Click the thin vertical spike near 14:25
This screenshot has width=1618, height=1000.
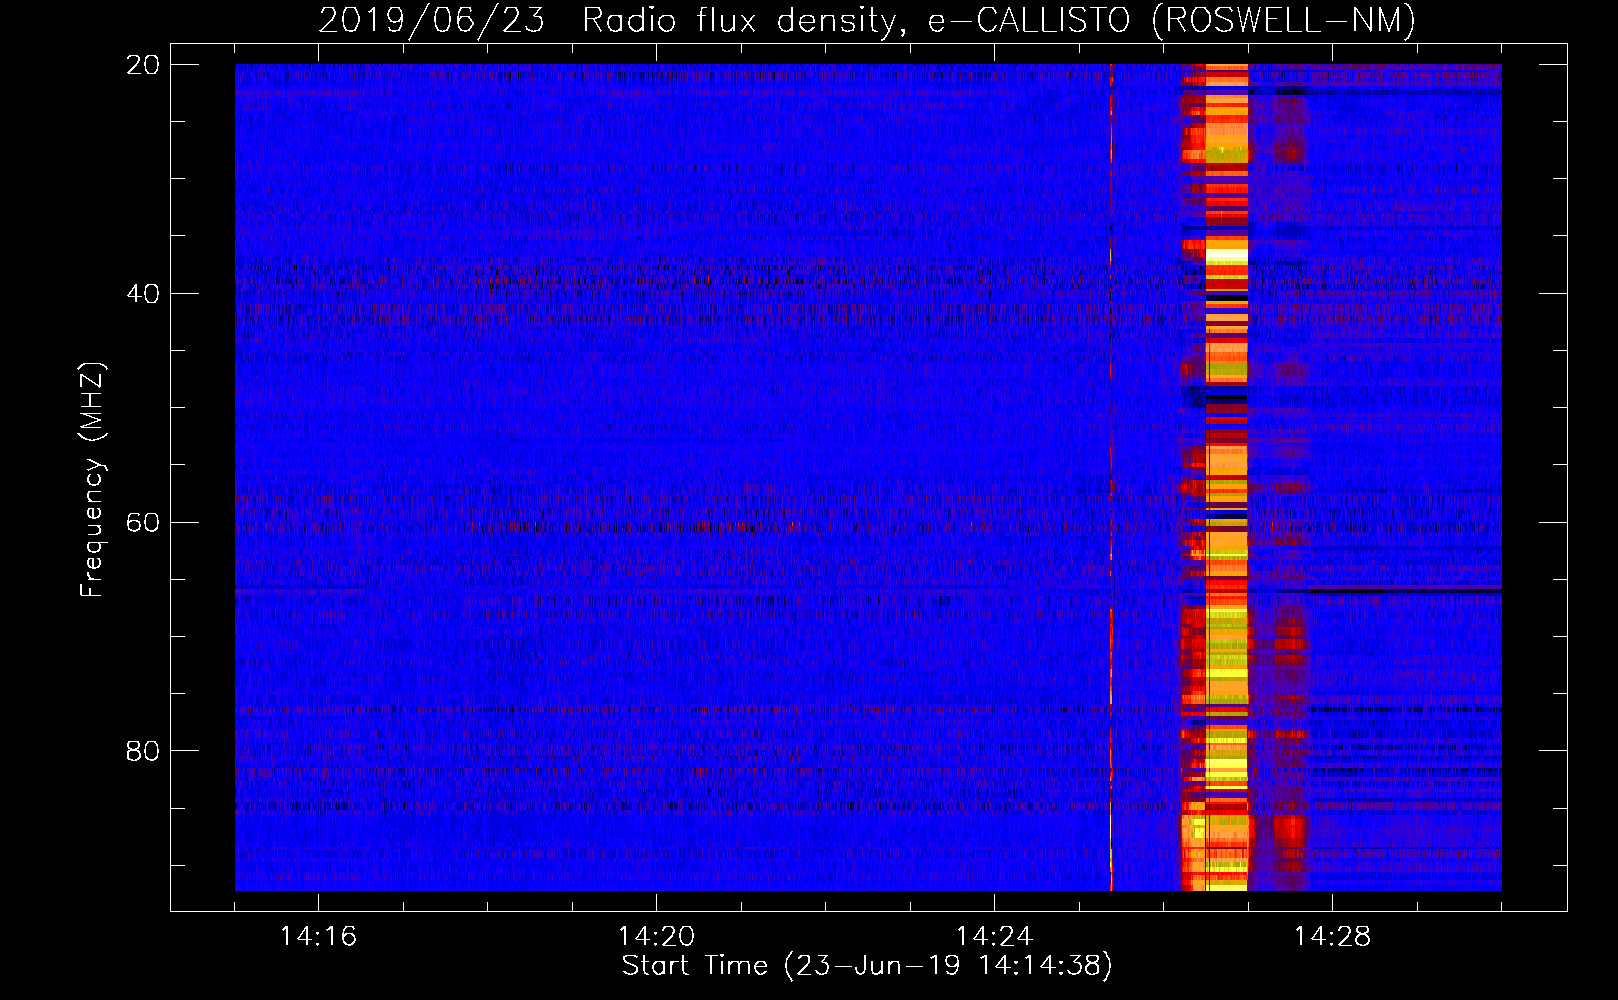click(x=1111, y=477)
